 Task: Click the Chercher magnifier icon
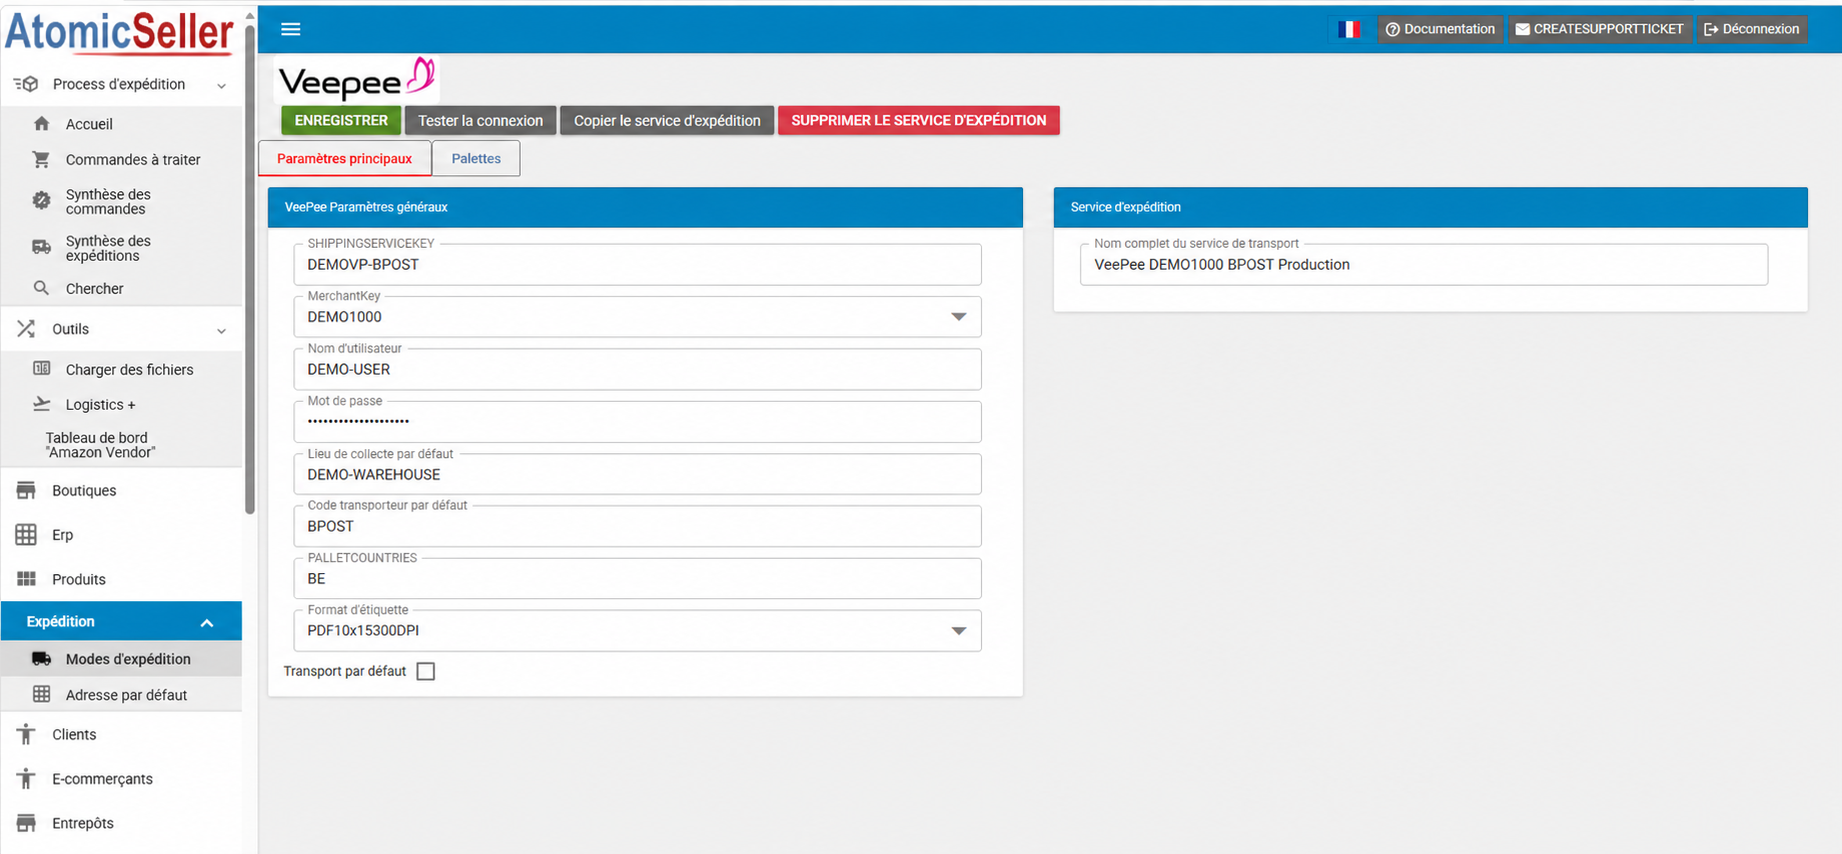coord(41,288)
